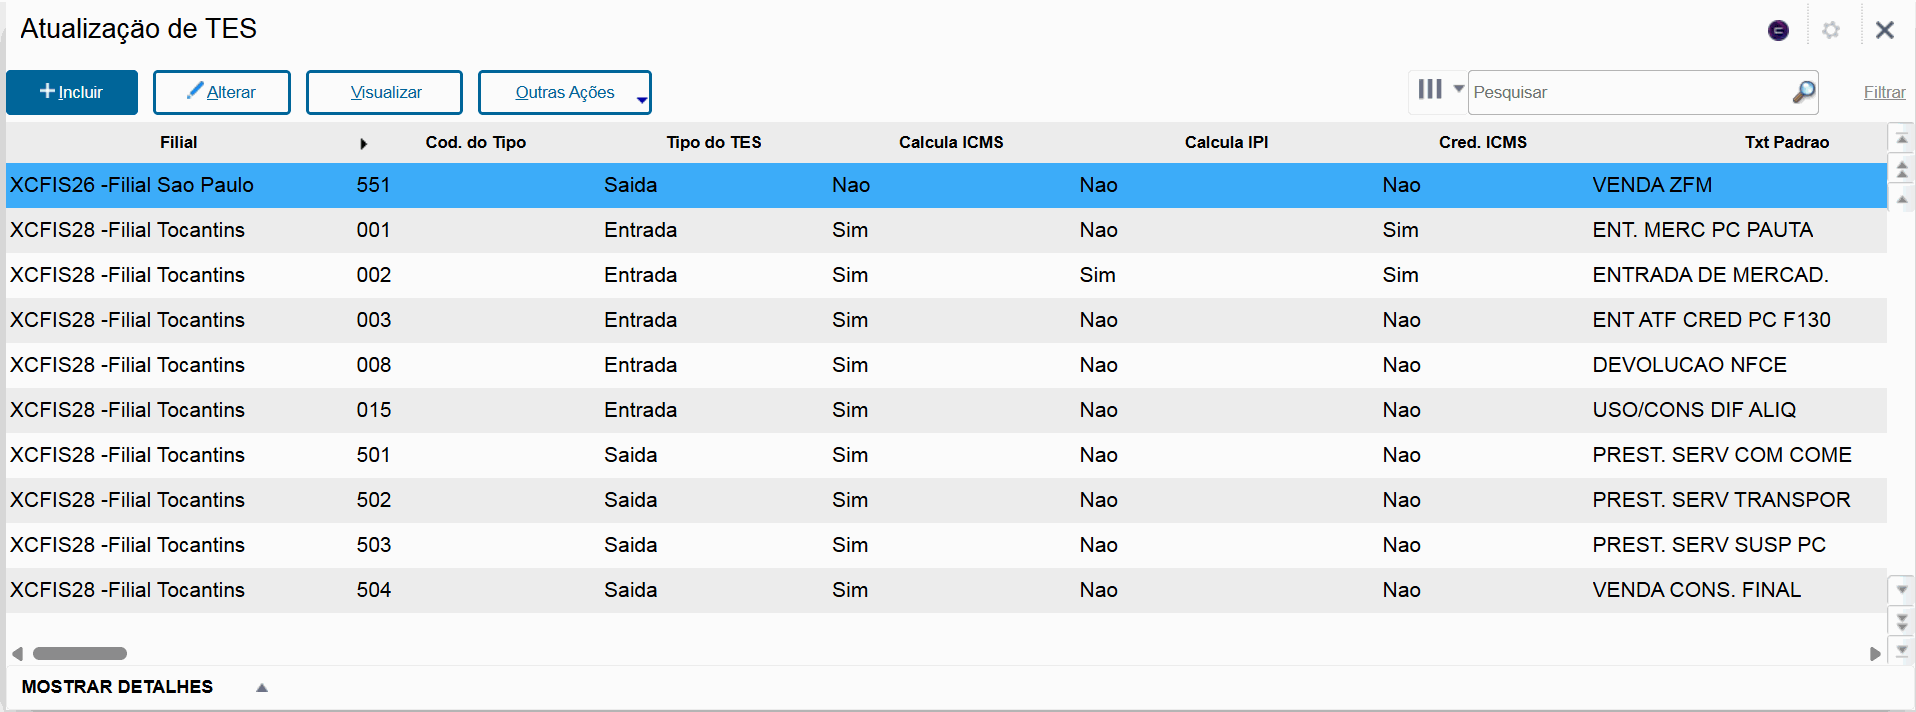Open the column layout icon

[x=1430, y=90]
